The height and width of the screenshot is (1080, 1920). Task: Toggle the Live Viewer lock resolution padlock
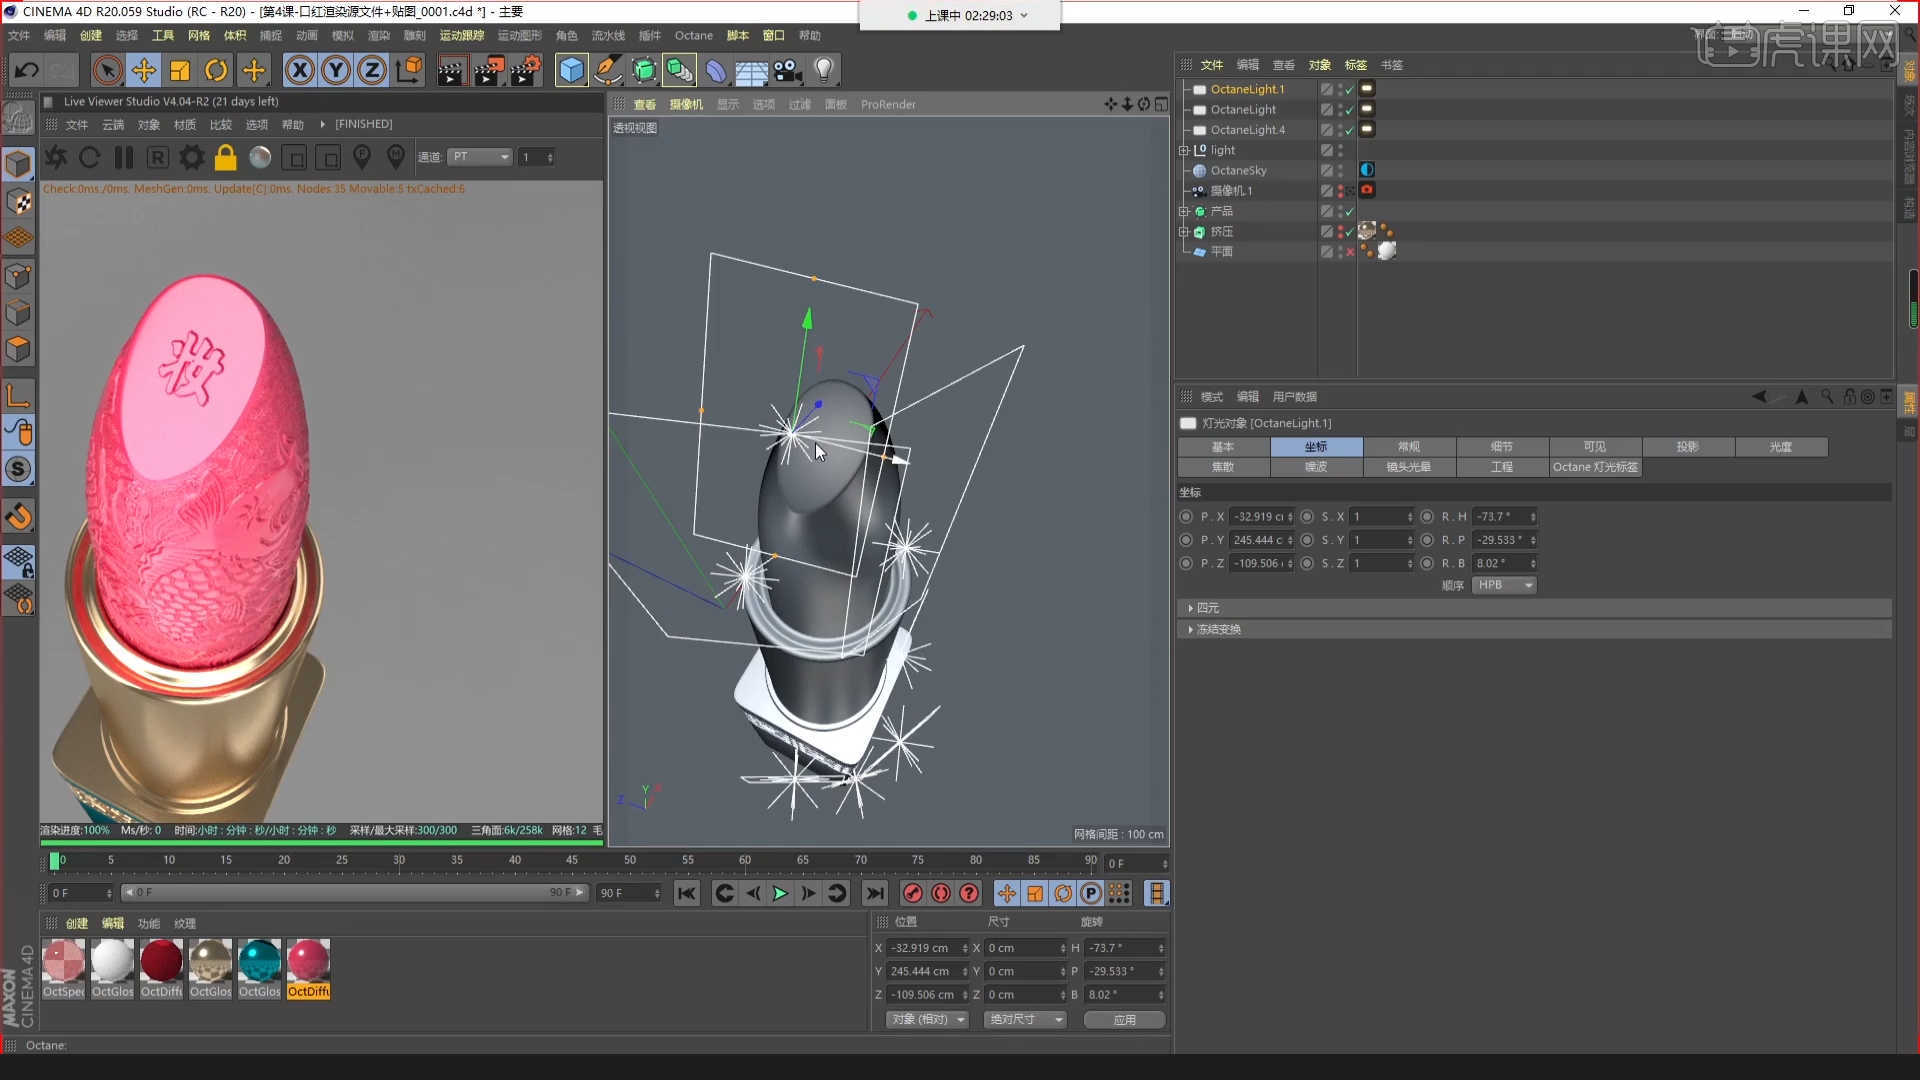[x=226, y=157]
